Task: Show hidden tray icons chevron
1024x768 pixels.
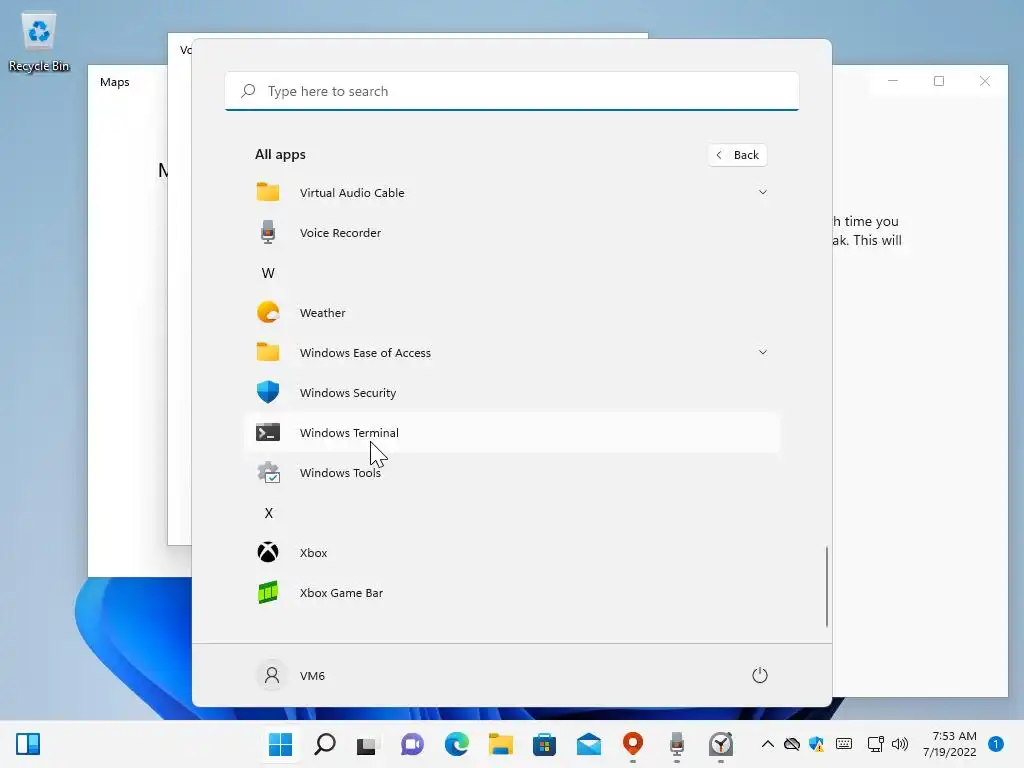Action: [768, 744]
